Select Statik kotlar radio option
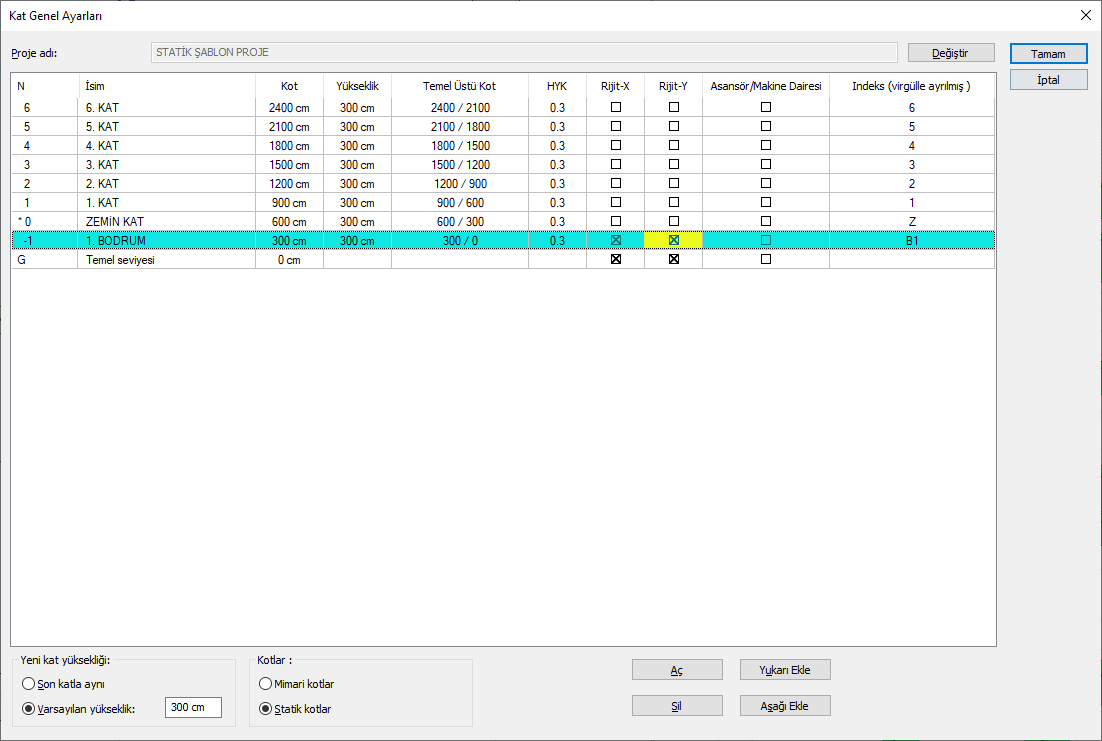The image size is (1102, 741). click(265, 709)
